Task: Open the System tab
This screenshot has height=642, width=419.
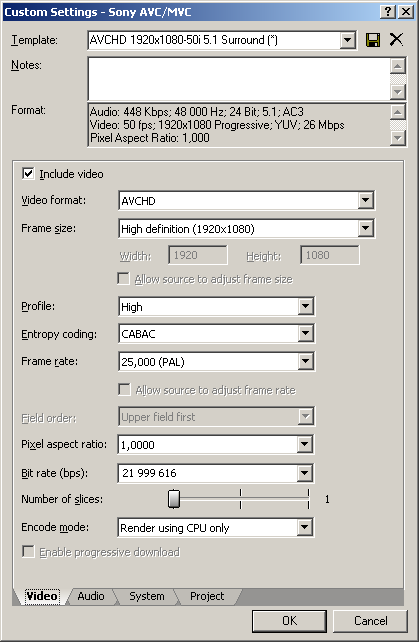Action: 147,596
